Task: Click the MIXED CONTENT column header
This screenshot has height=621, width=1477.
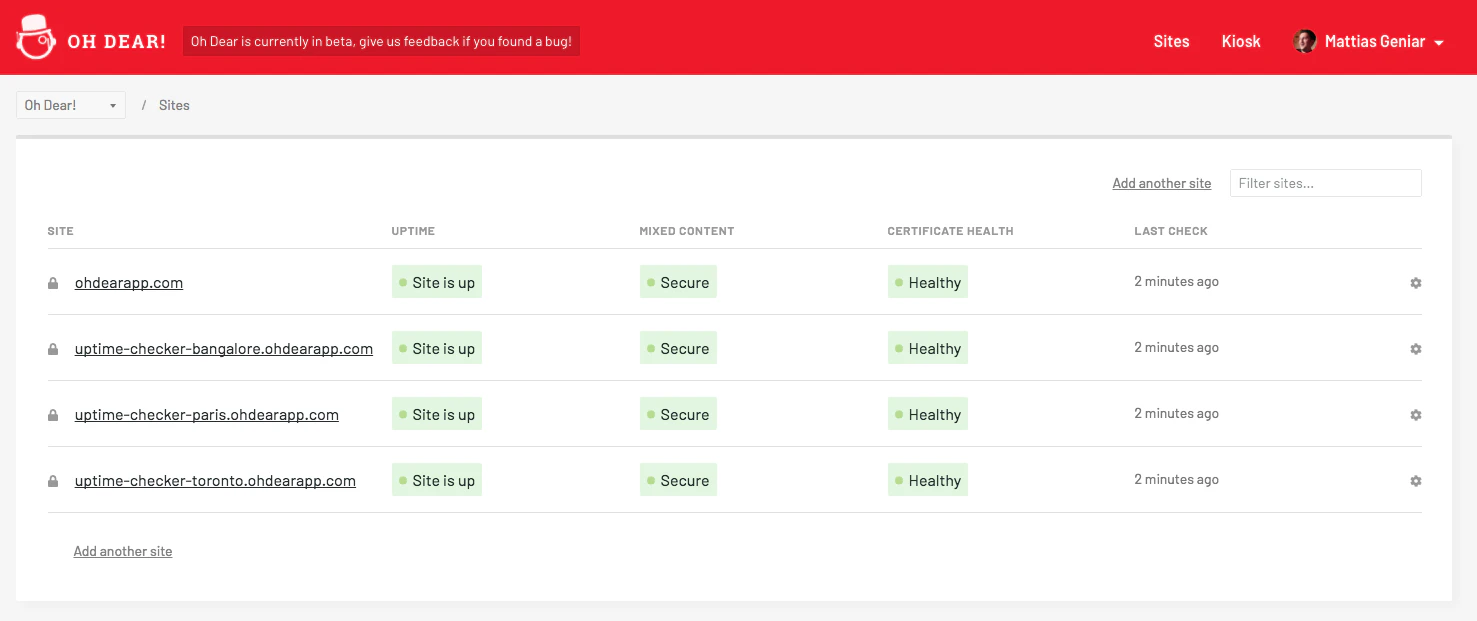Action: click(x=687, y=231)
